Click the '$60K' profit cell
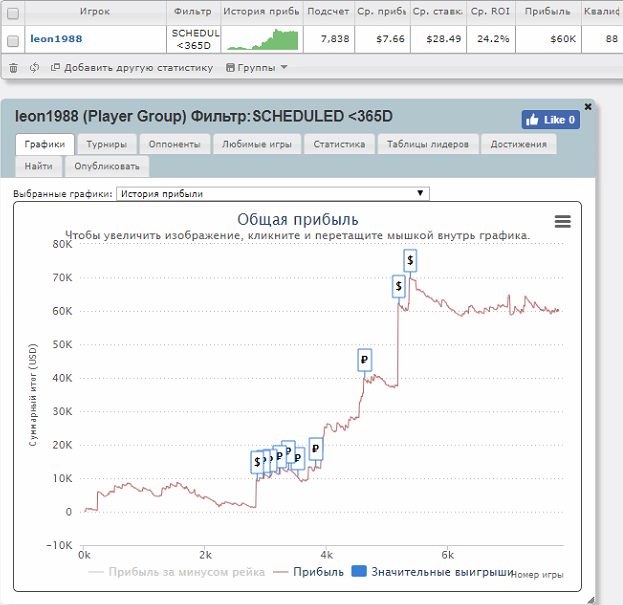The width and height of the screenshot is (623, 605). tap(548, 39)
